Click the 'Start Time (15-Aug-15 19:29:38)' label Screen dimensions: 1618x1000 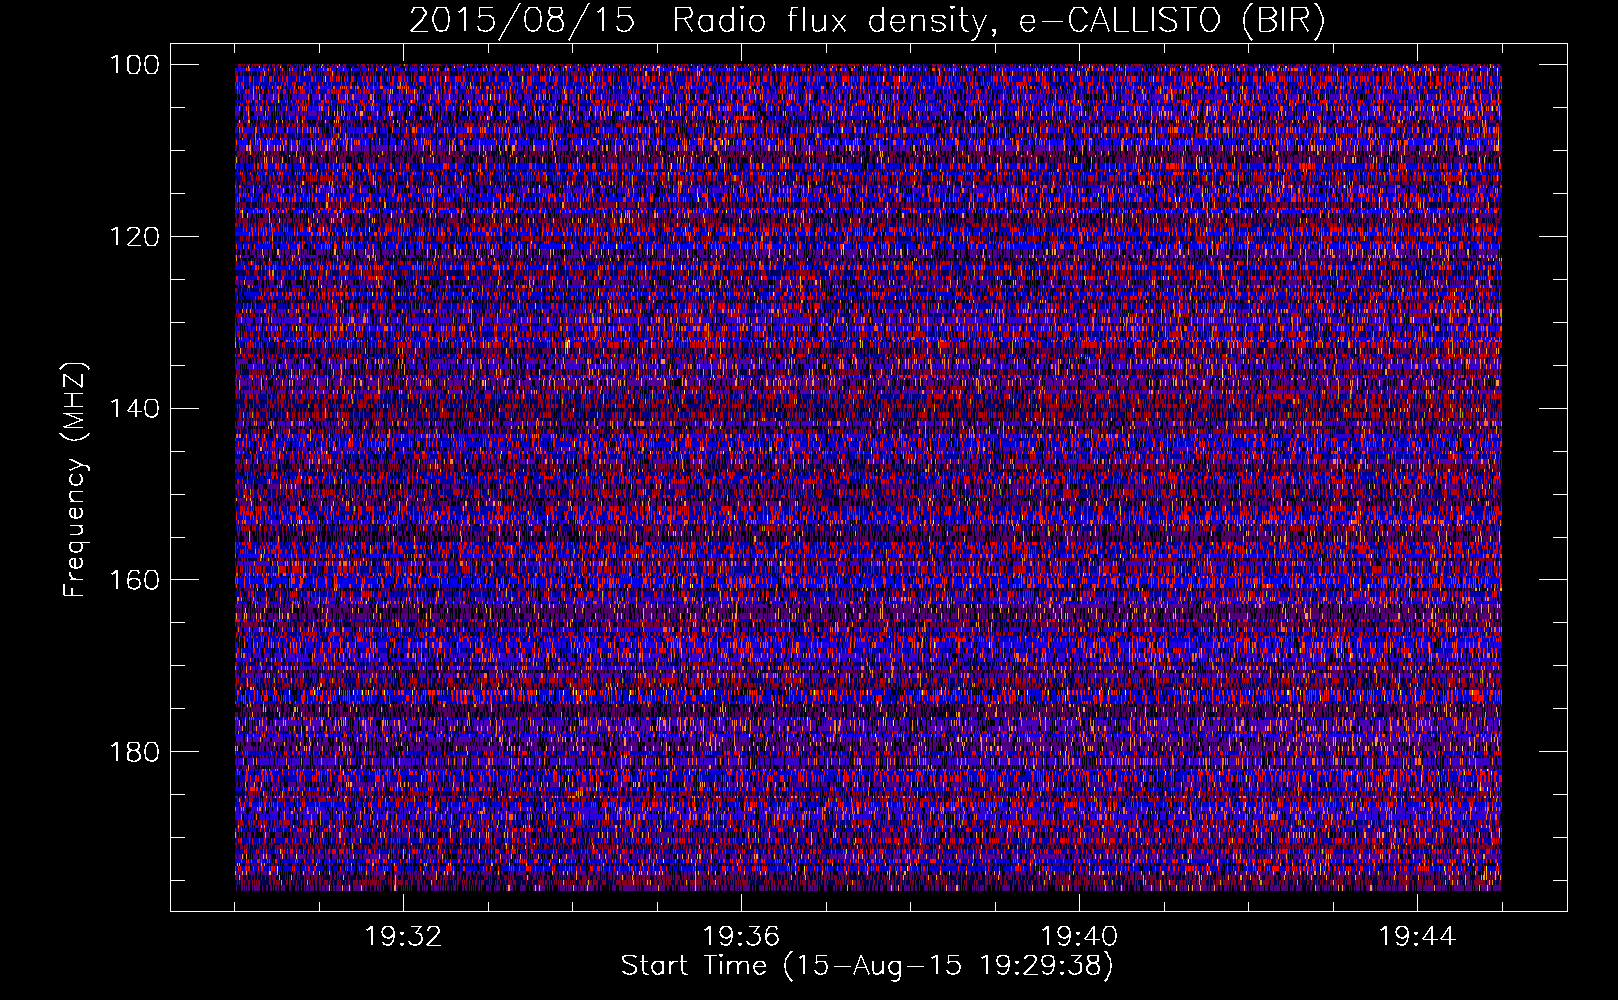pos(867,966)
